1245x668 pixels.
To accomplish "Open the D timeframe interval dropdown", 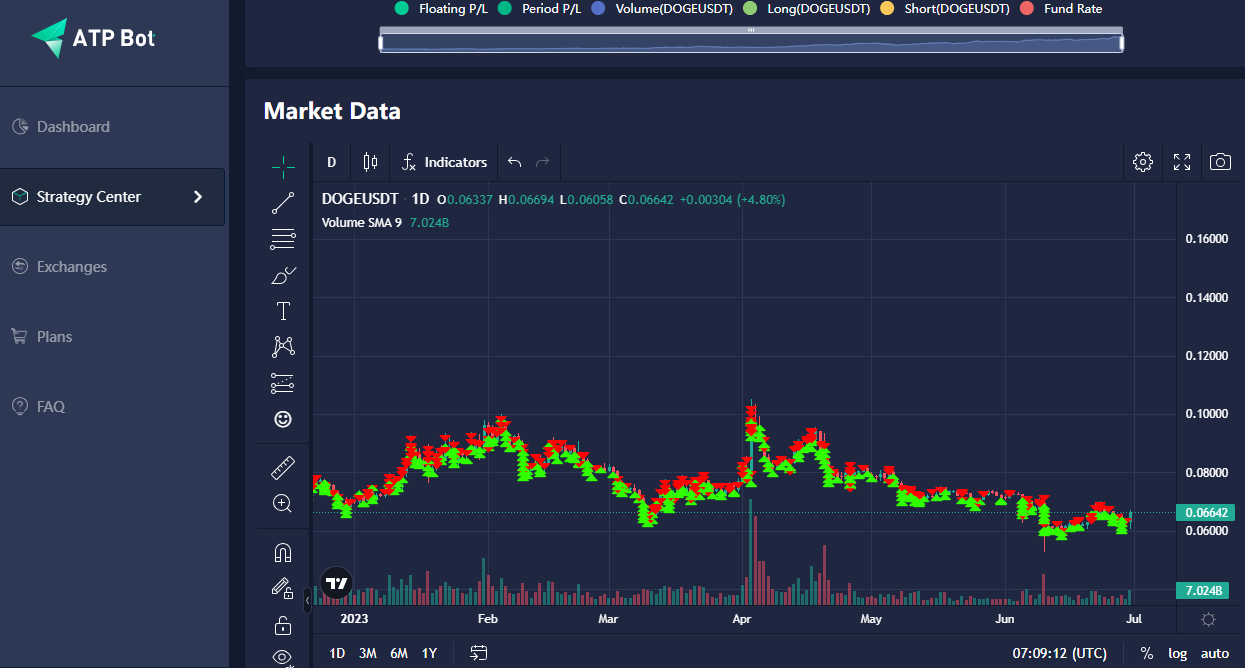I will 331,162.
